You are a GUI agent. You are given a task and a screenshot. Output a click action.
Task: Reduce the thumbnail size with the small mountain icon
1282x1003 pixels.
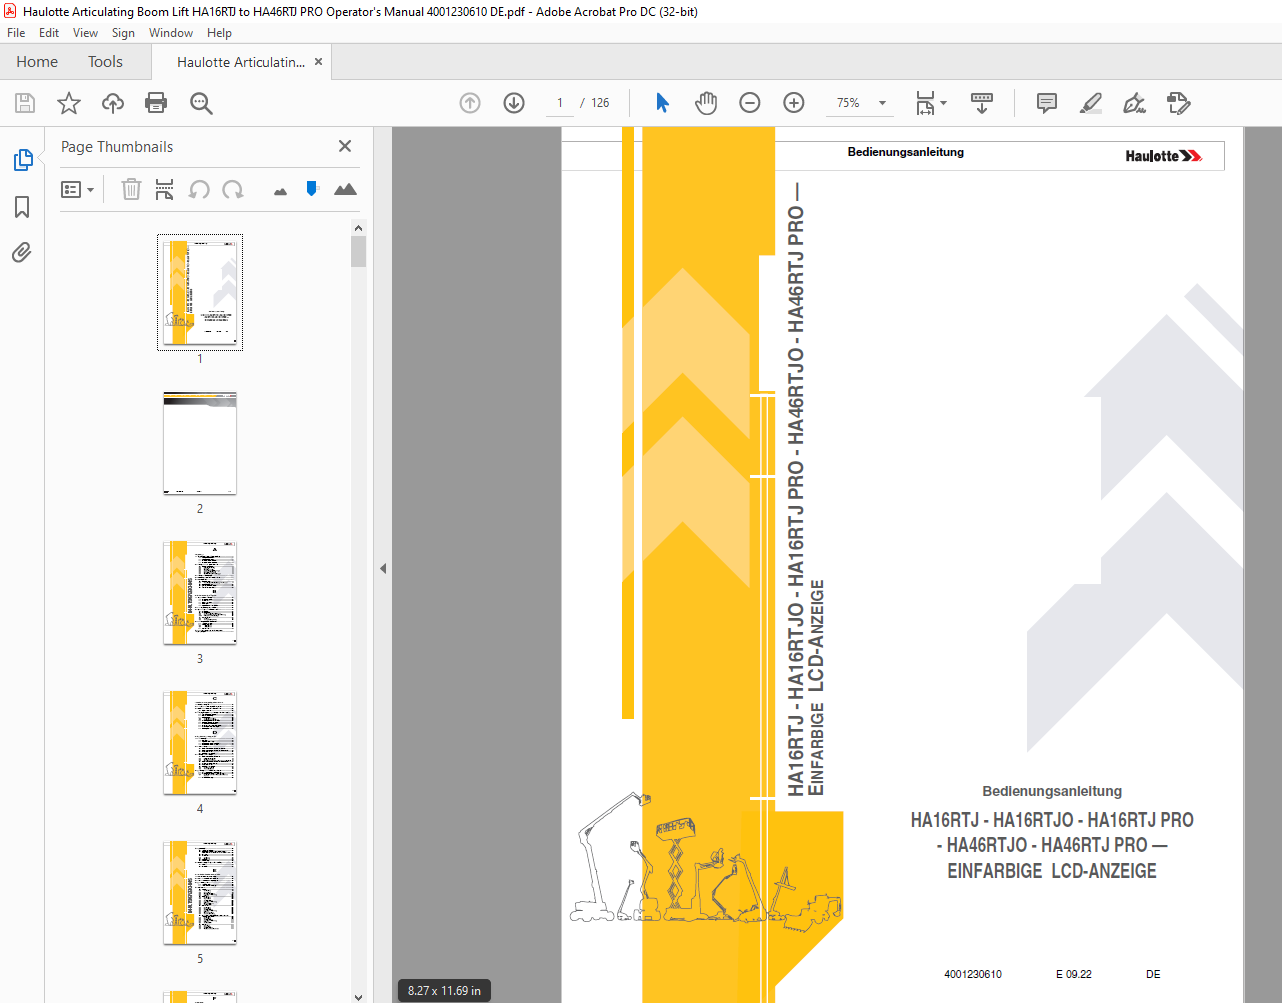pos(280,191)
